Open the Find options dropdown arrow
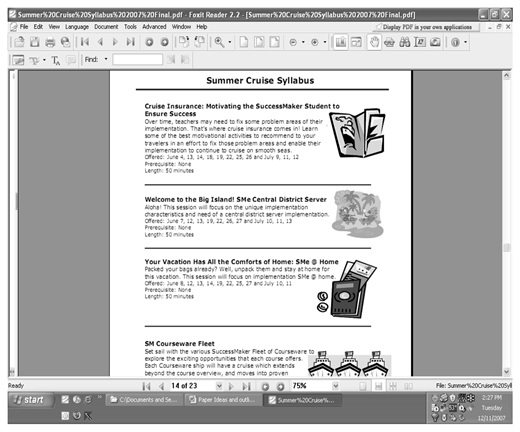Viewport: 520px width, 432px height. pyautogui.click(x=106, y=59)
